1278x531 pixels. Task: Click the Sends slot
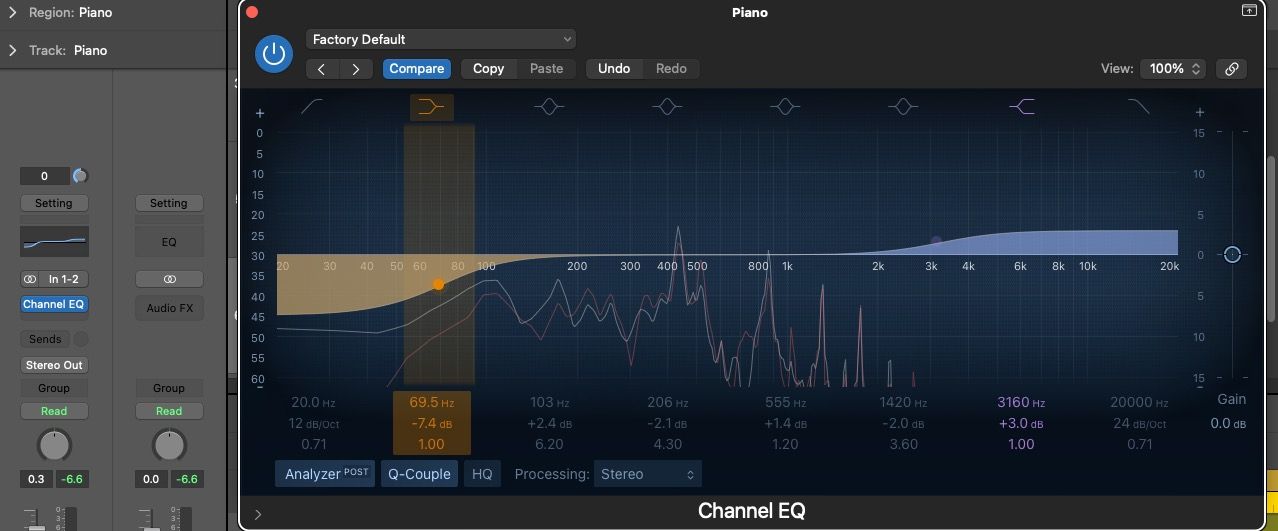pos(45,339)
